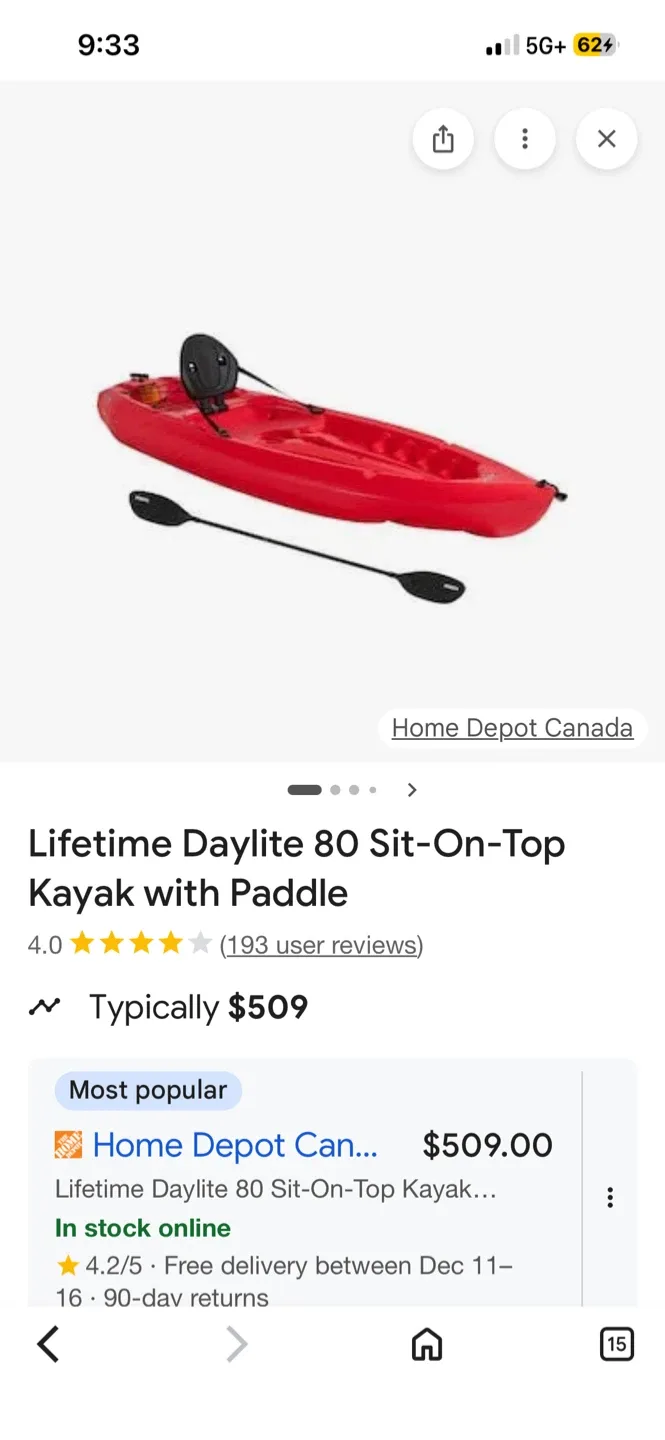Tap the Home Depot store logo icon
Viewport: 665px width, 1440px height.
(x=67, y=1145)
